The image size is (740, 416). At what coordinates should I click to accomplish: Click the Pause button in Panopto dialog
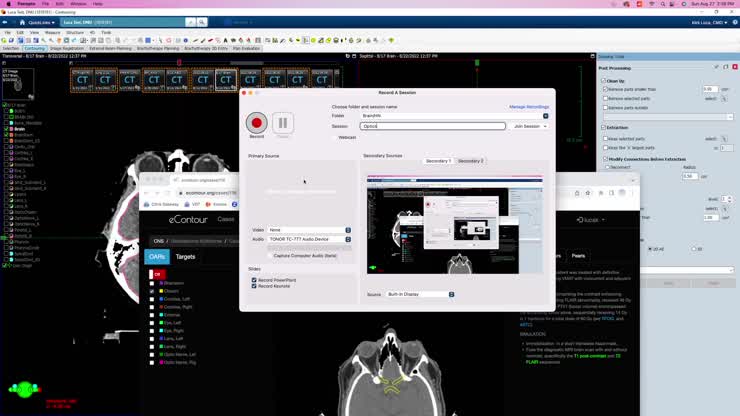[283, 123]
